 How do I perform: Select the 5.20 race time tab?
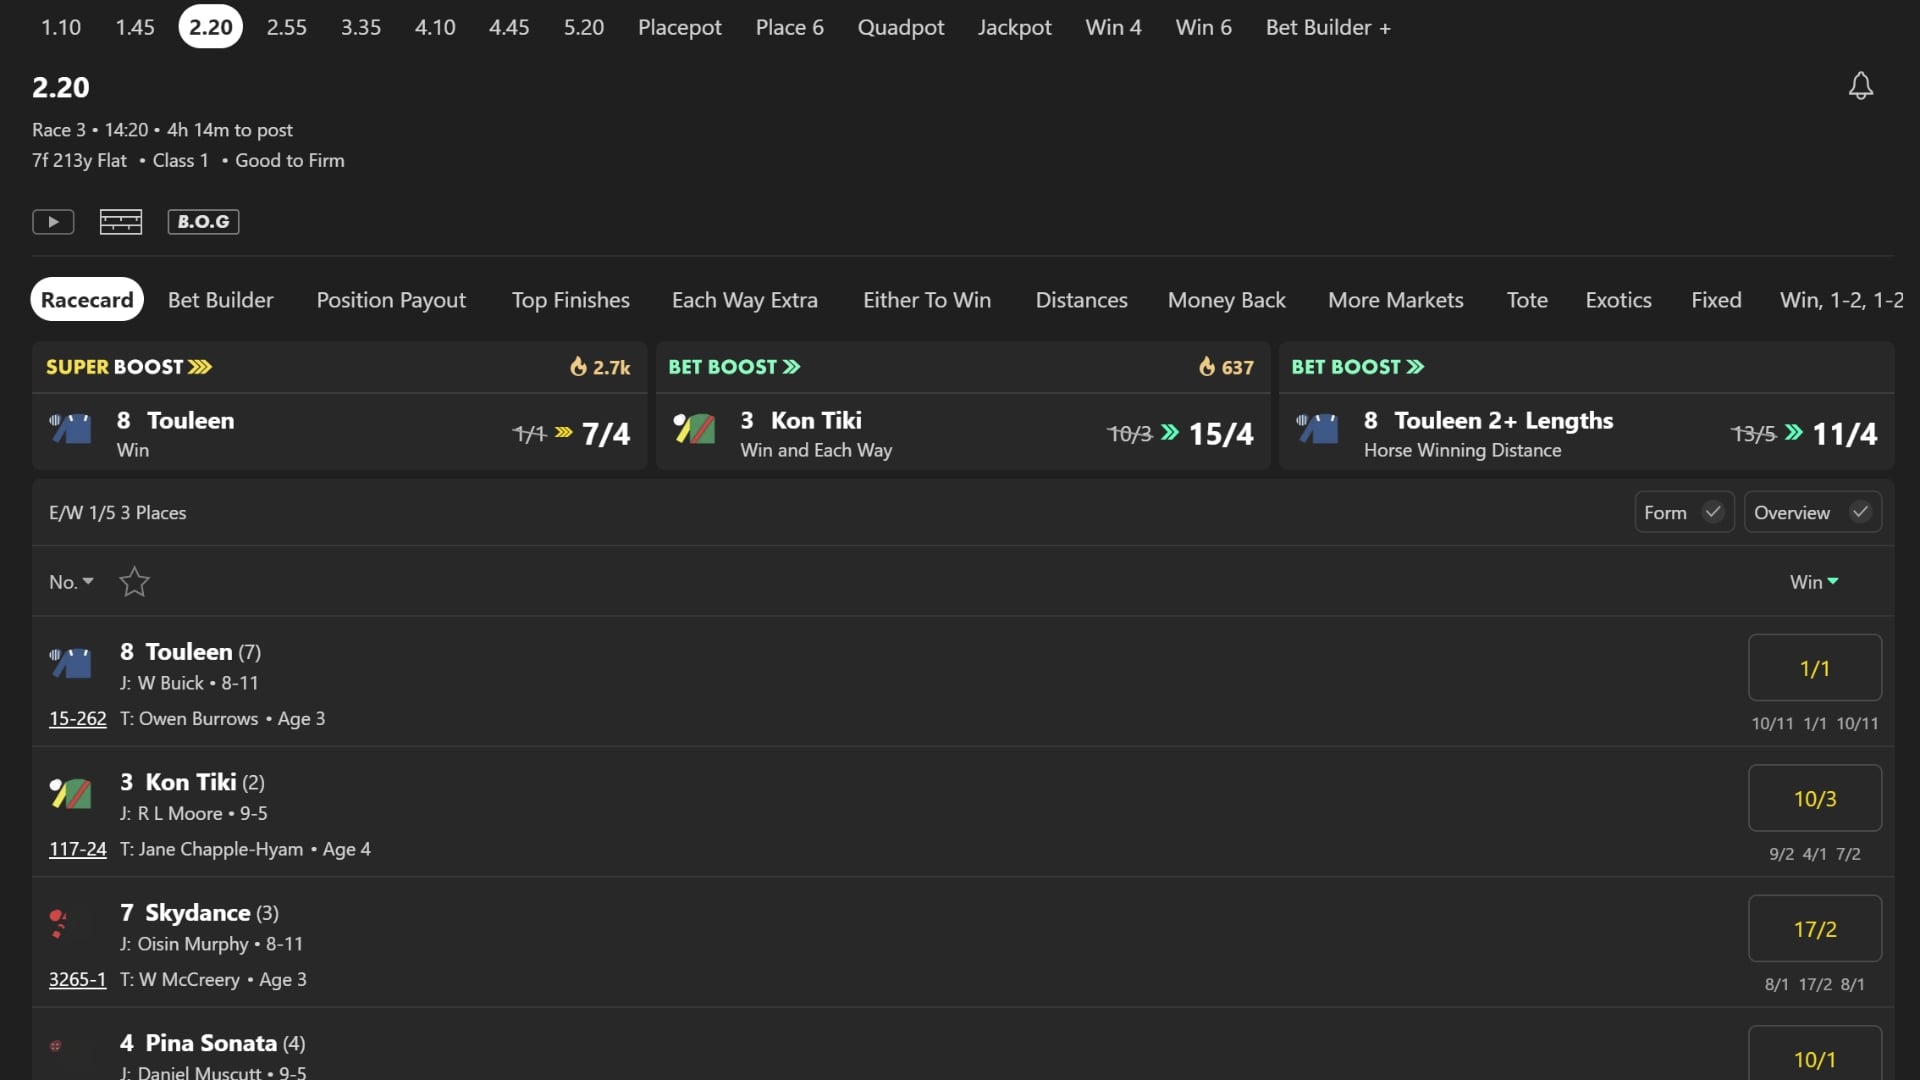click(x=584, y=27)
